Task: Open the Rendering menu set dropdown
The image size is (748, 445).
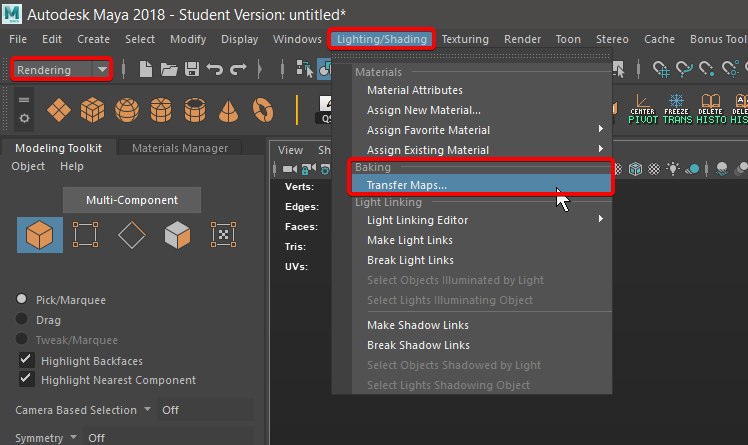Action: 62,70
